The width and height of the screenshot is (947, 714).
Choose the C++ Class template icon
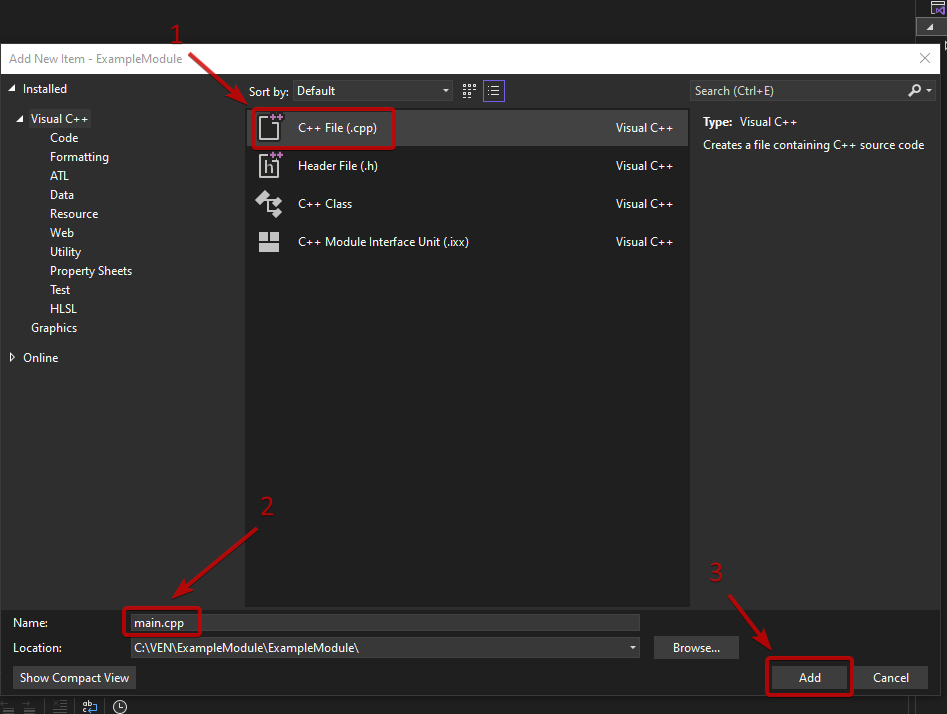click(x=270, y=204)
